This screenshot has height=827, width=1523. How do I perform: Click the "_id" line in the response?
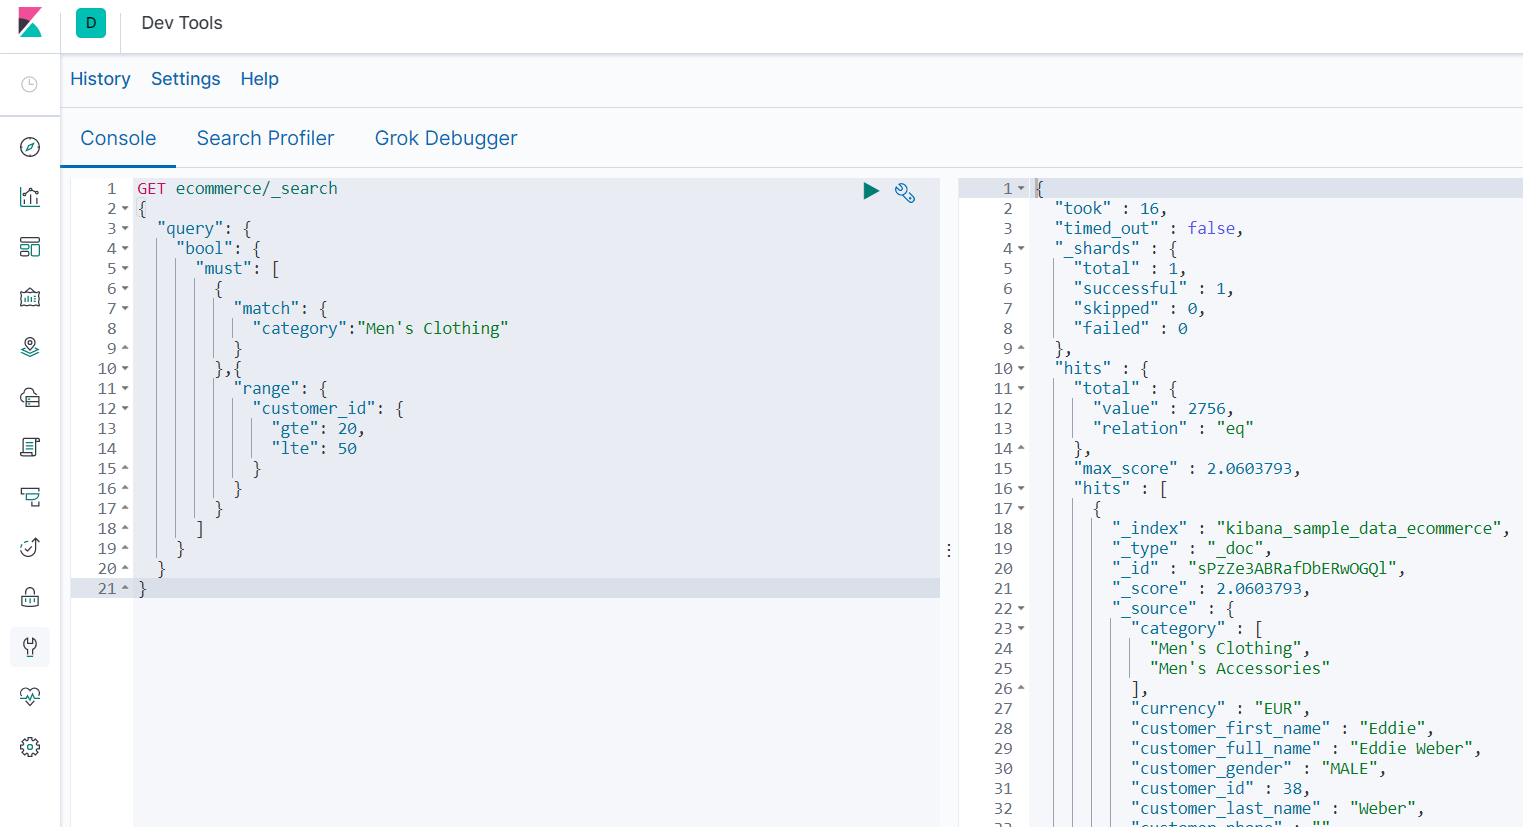[1258, 568]
